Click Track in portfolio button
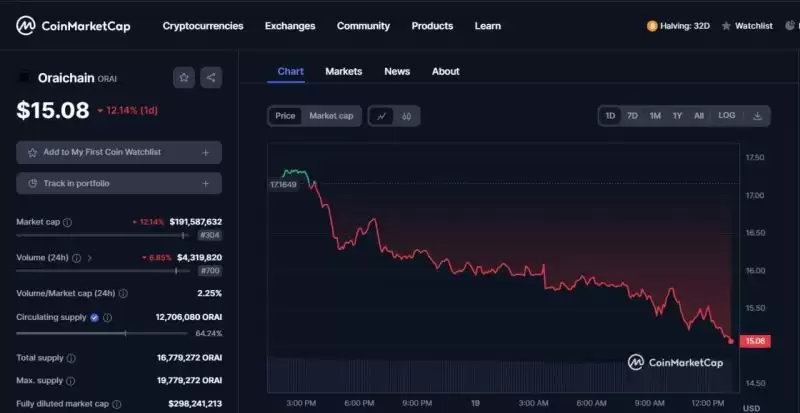This screenshot has width=800, height=413. click(118, 183)
